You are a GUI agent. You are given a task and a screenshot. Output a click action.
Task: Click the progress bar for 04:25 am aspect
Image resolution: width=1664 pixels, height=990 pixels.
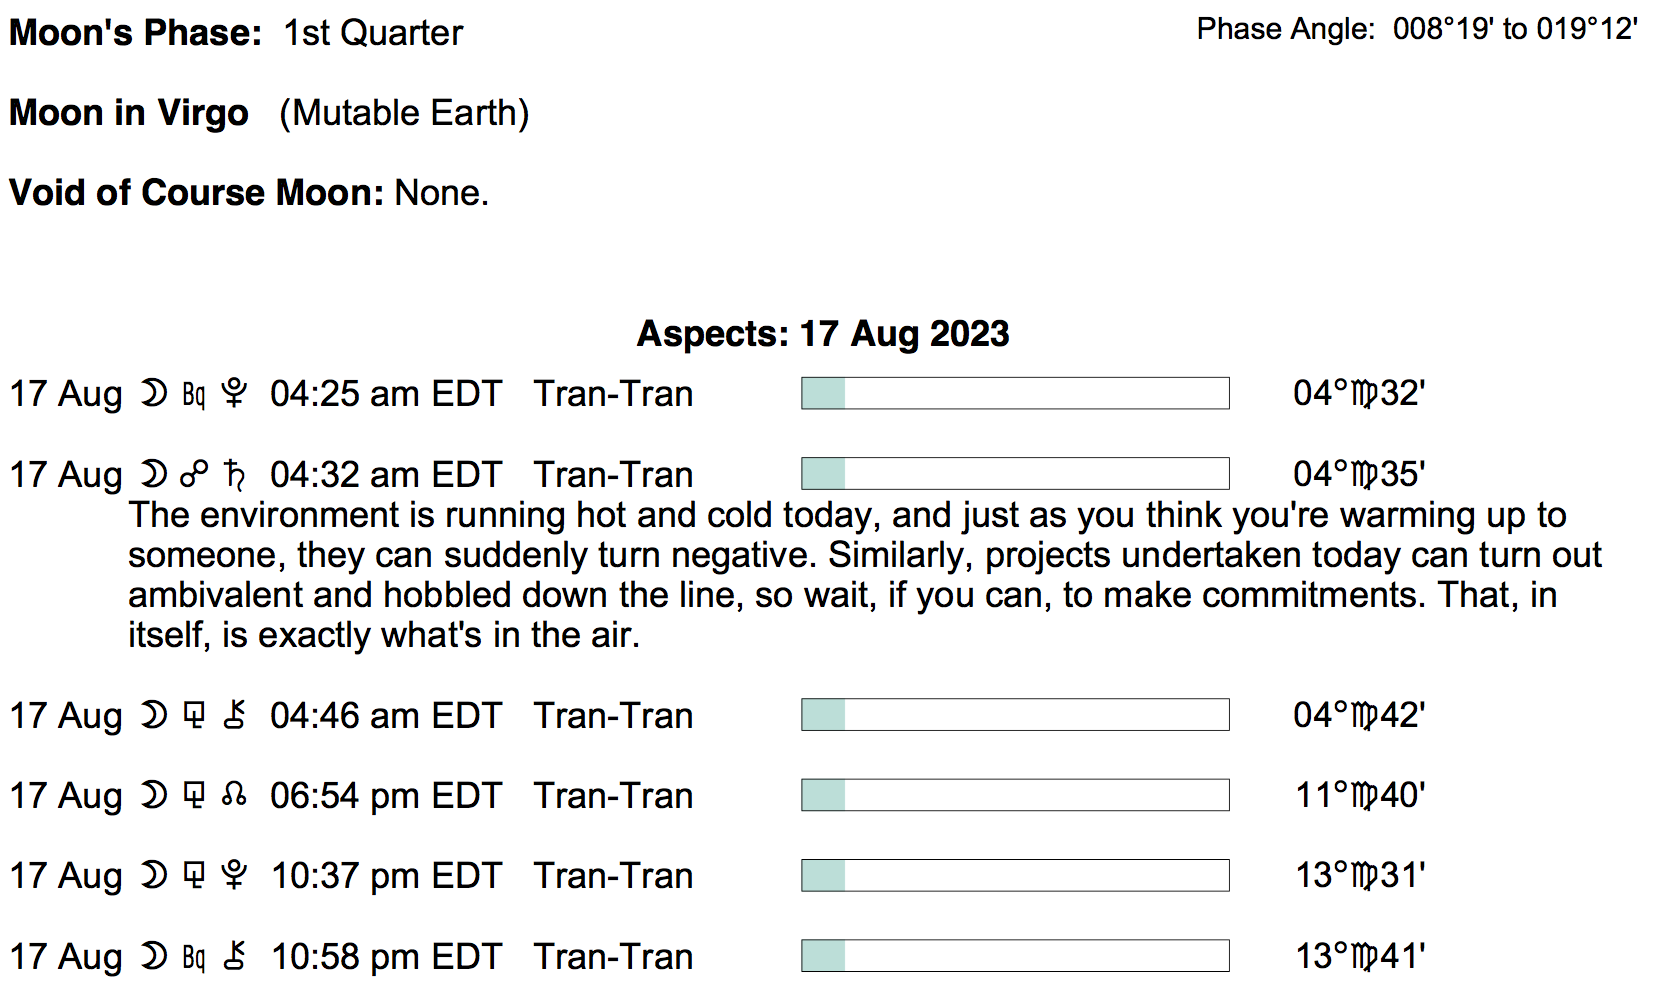pyautogui.click(x=1015, y=393)
